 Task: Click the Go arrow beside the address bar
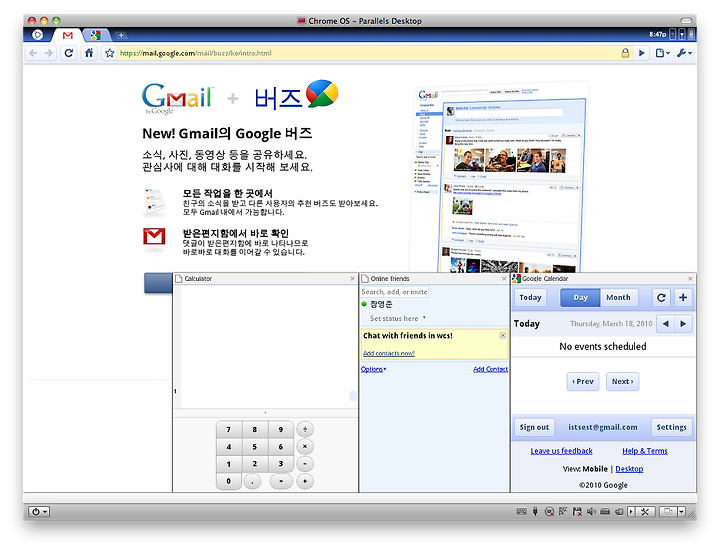click(641, 53)
